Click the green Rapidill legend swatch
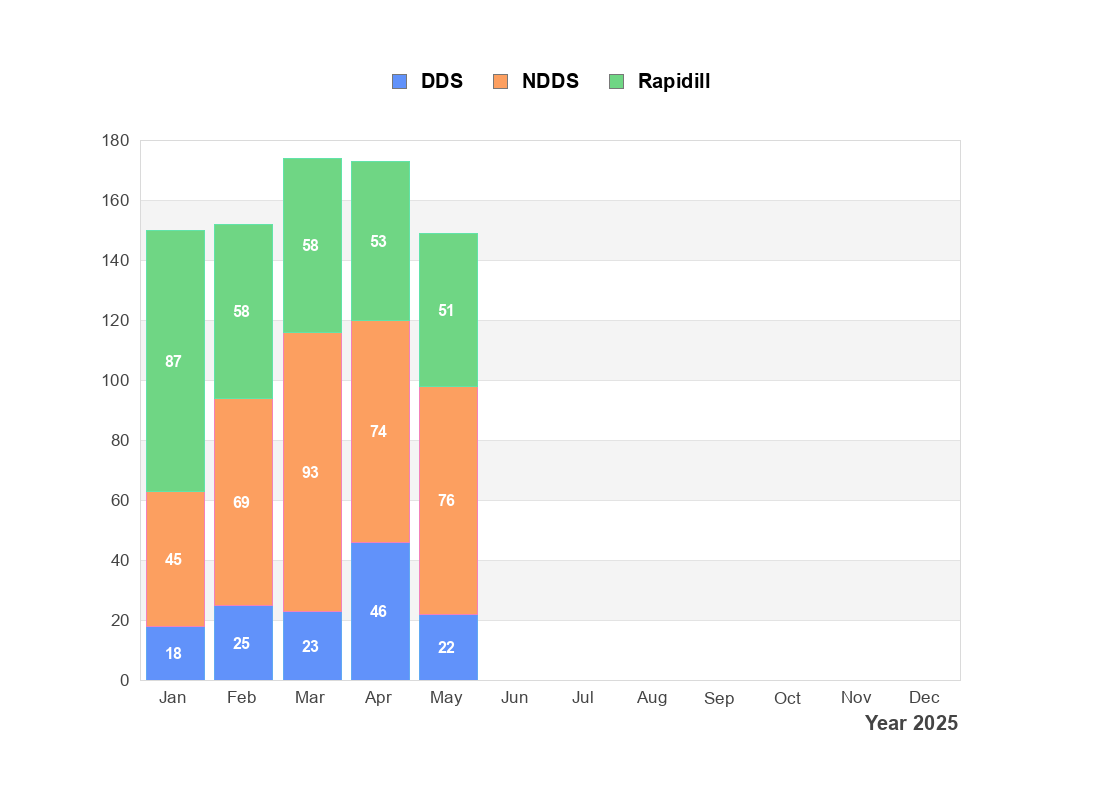Screen dimensions: 1100x800 click(617, 81)
